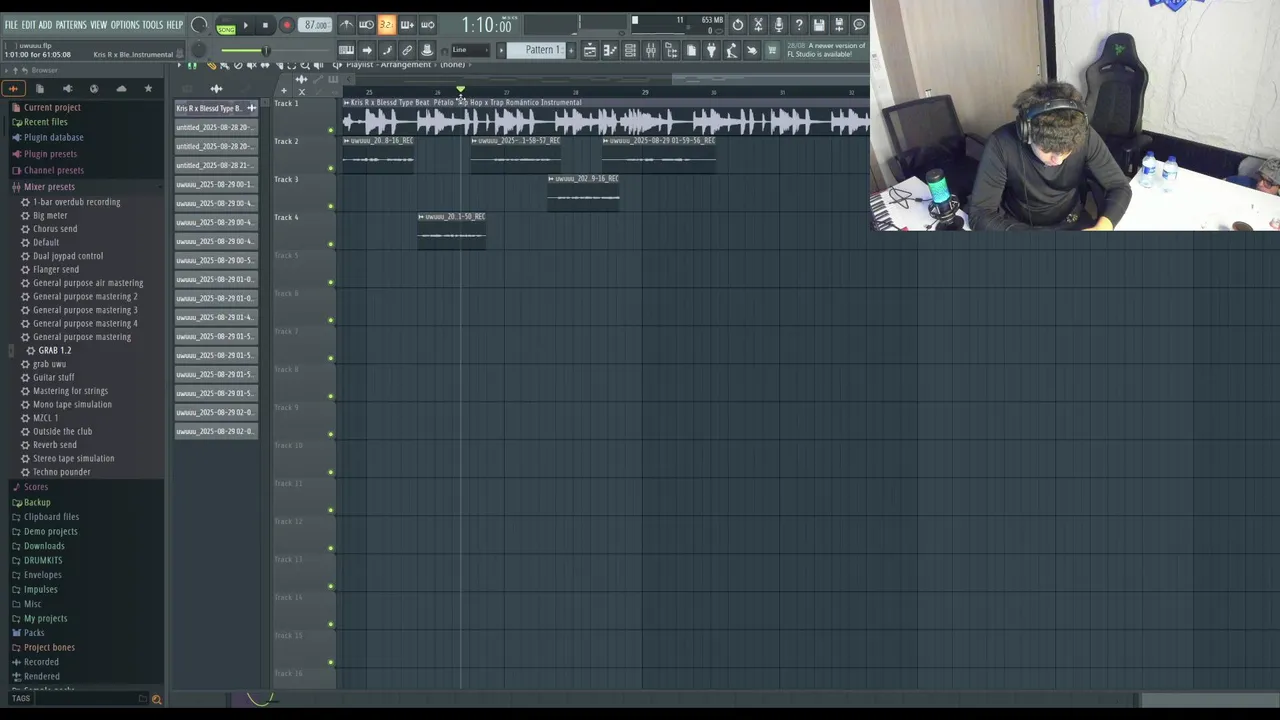1280x720 pixels.
Task: Toggle the blend/overdub recording icon
Action: [407, 25]
